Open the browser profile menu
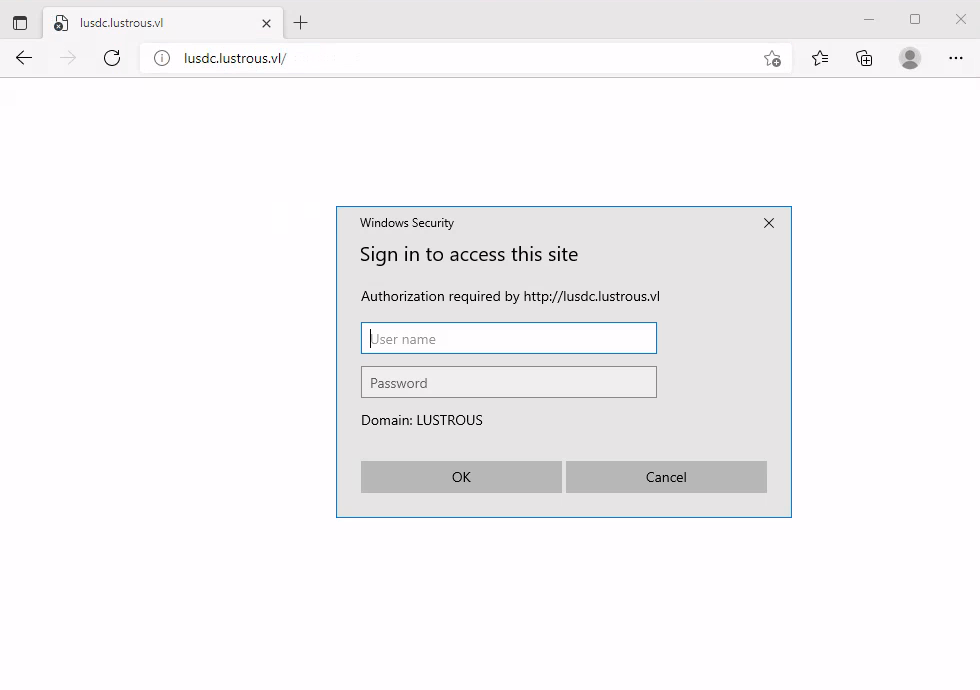Viewport: 980px width, 690px height. pos(910,58)
